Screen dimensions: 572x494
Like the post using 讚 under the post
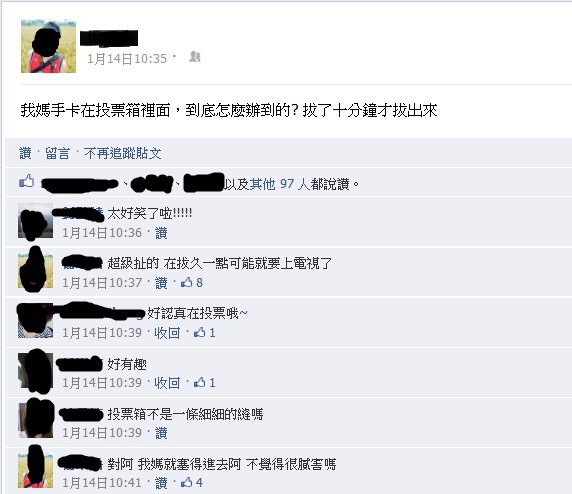click(25, 153)
